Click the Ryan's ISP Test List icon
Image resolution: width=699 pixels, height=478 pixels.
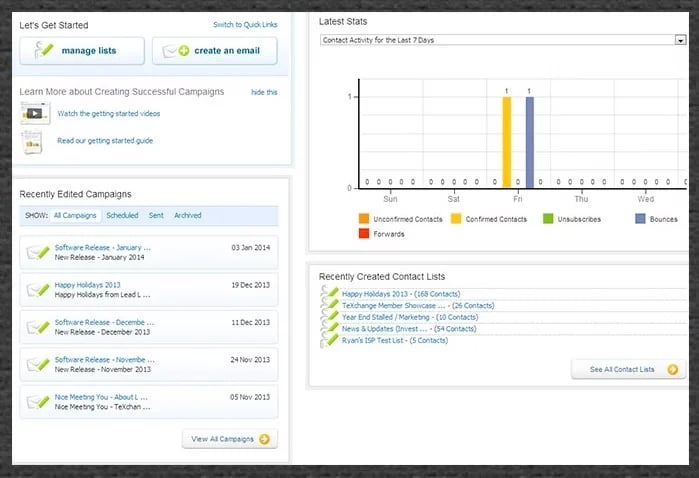[329, 340]
